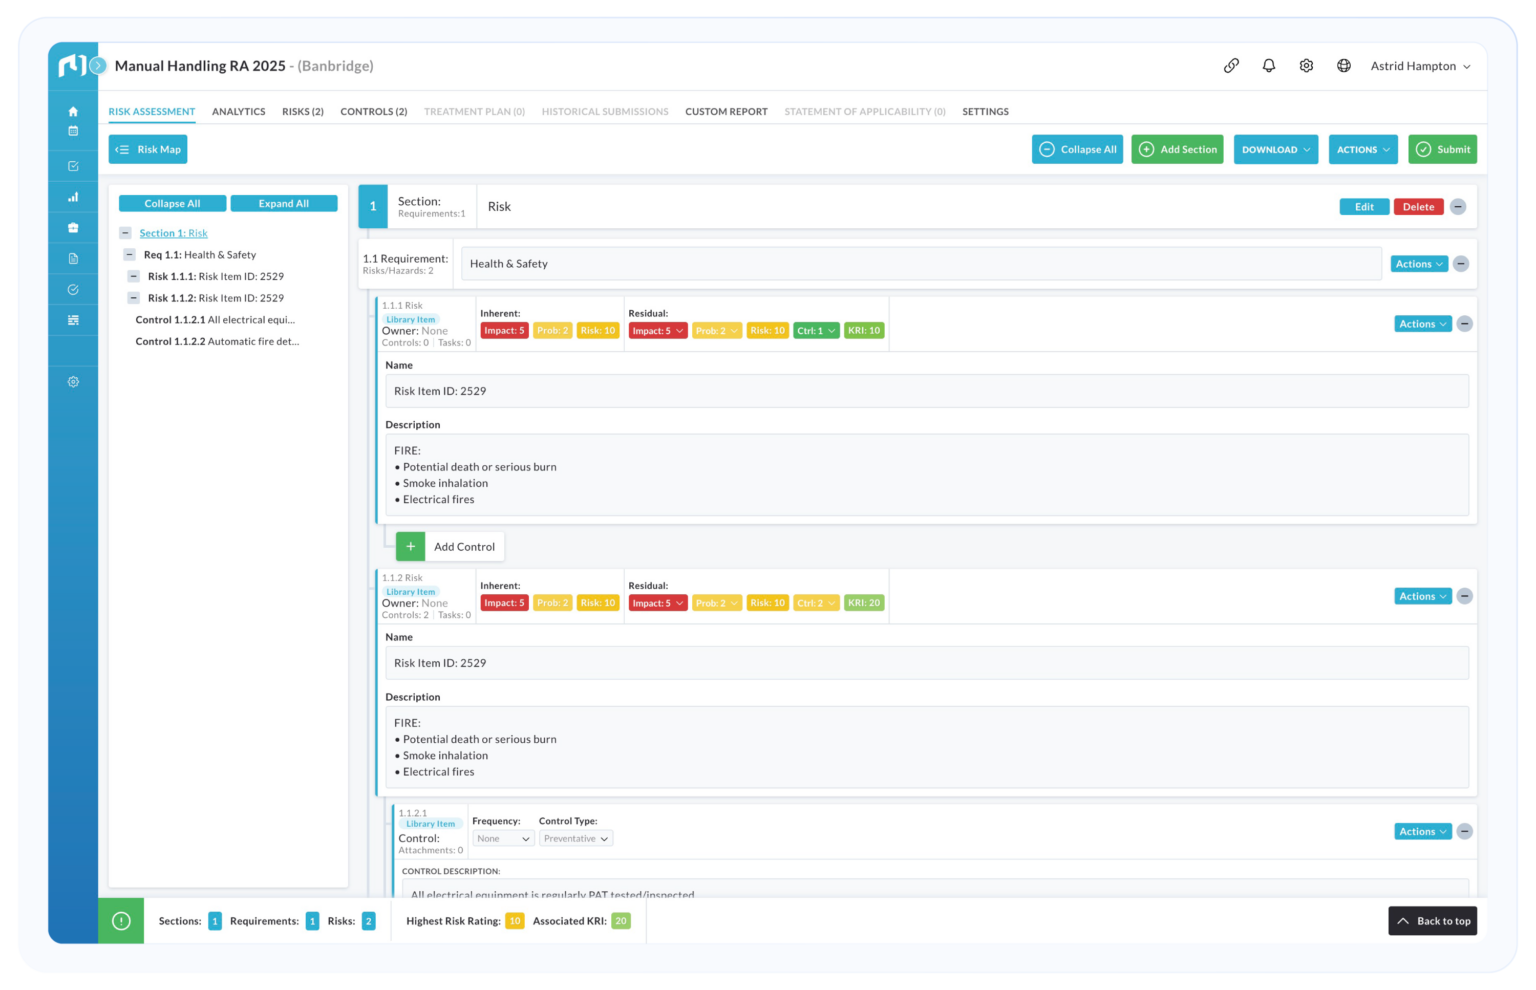Switch to the ANALYTICS tab
Image resolution: width=1536 pixels, height=990 pixels.
239,112
